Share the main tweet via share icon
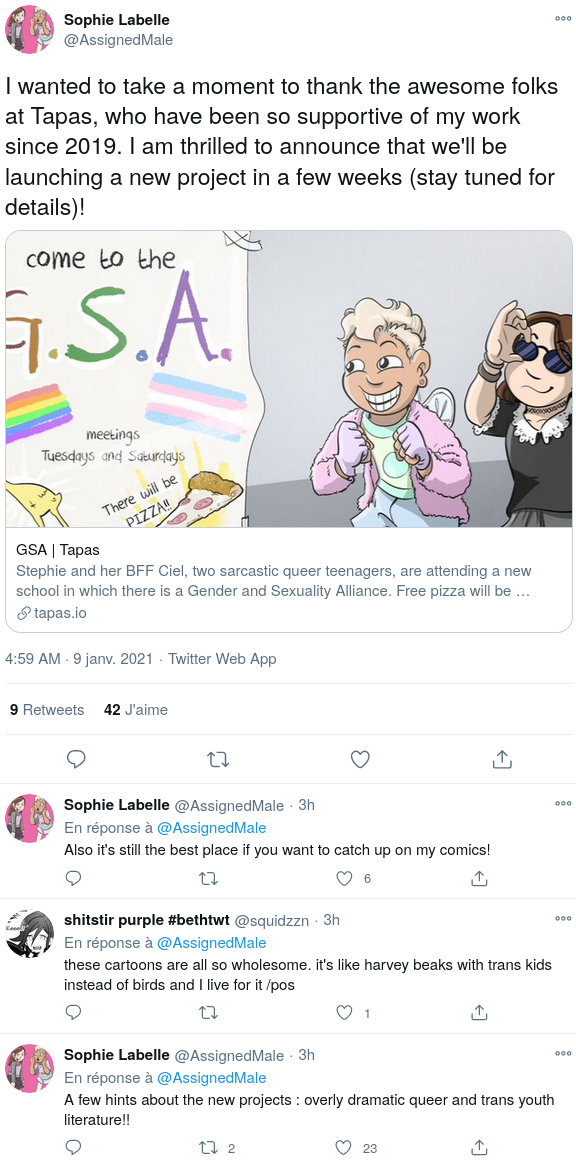The image size is (576, 1164). 502,759
